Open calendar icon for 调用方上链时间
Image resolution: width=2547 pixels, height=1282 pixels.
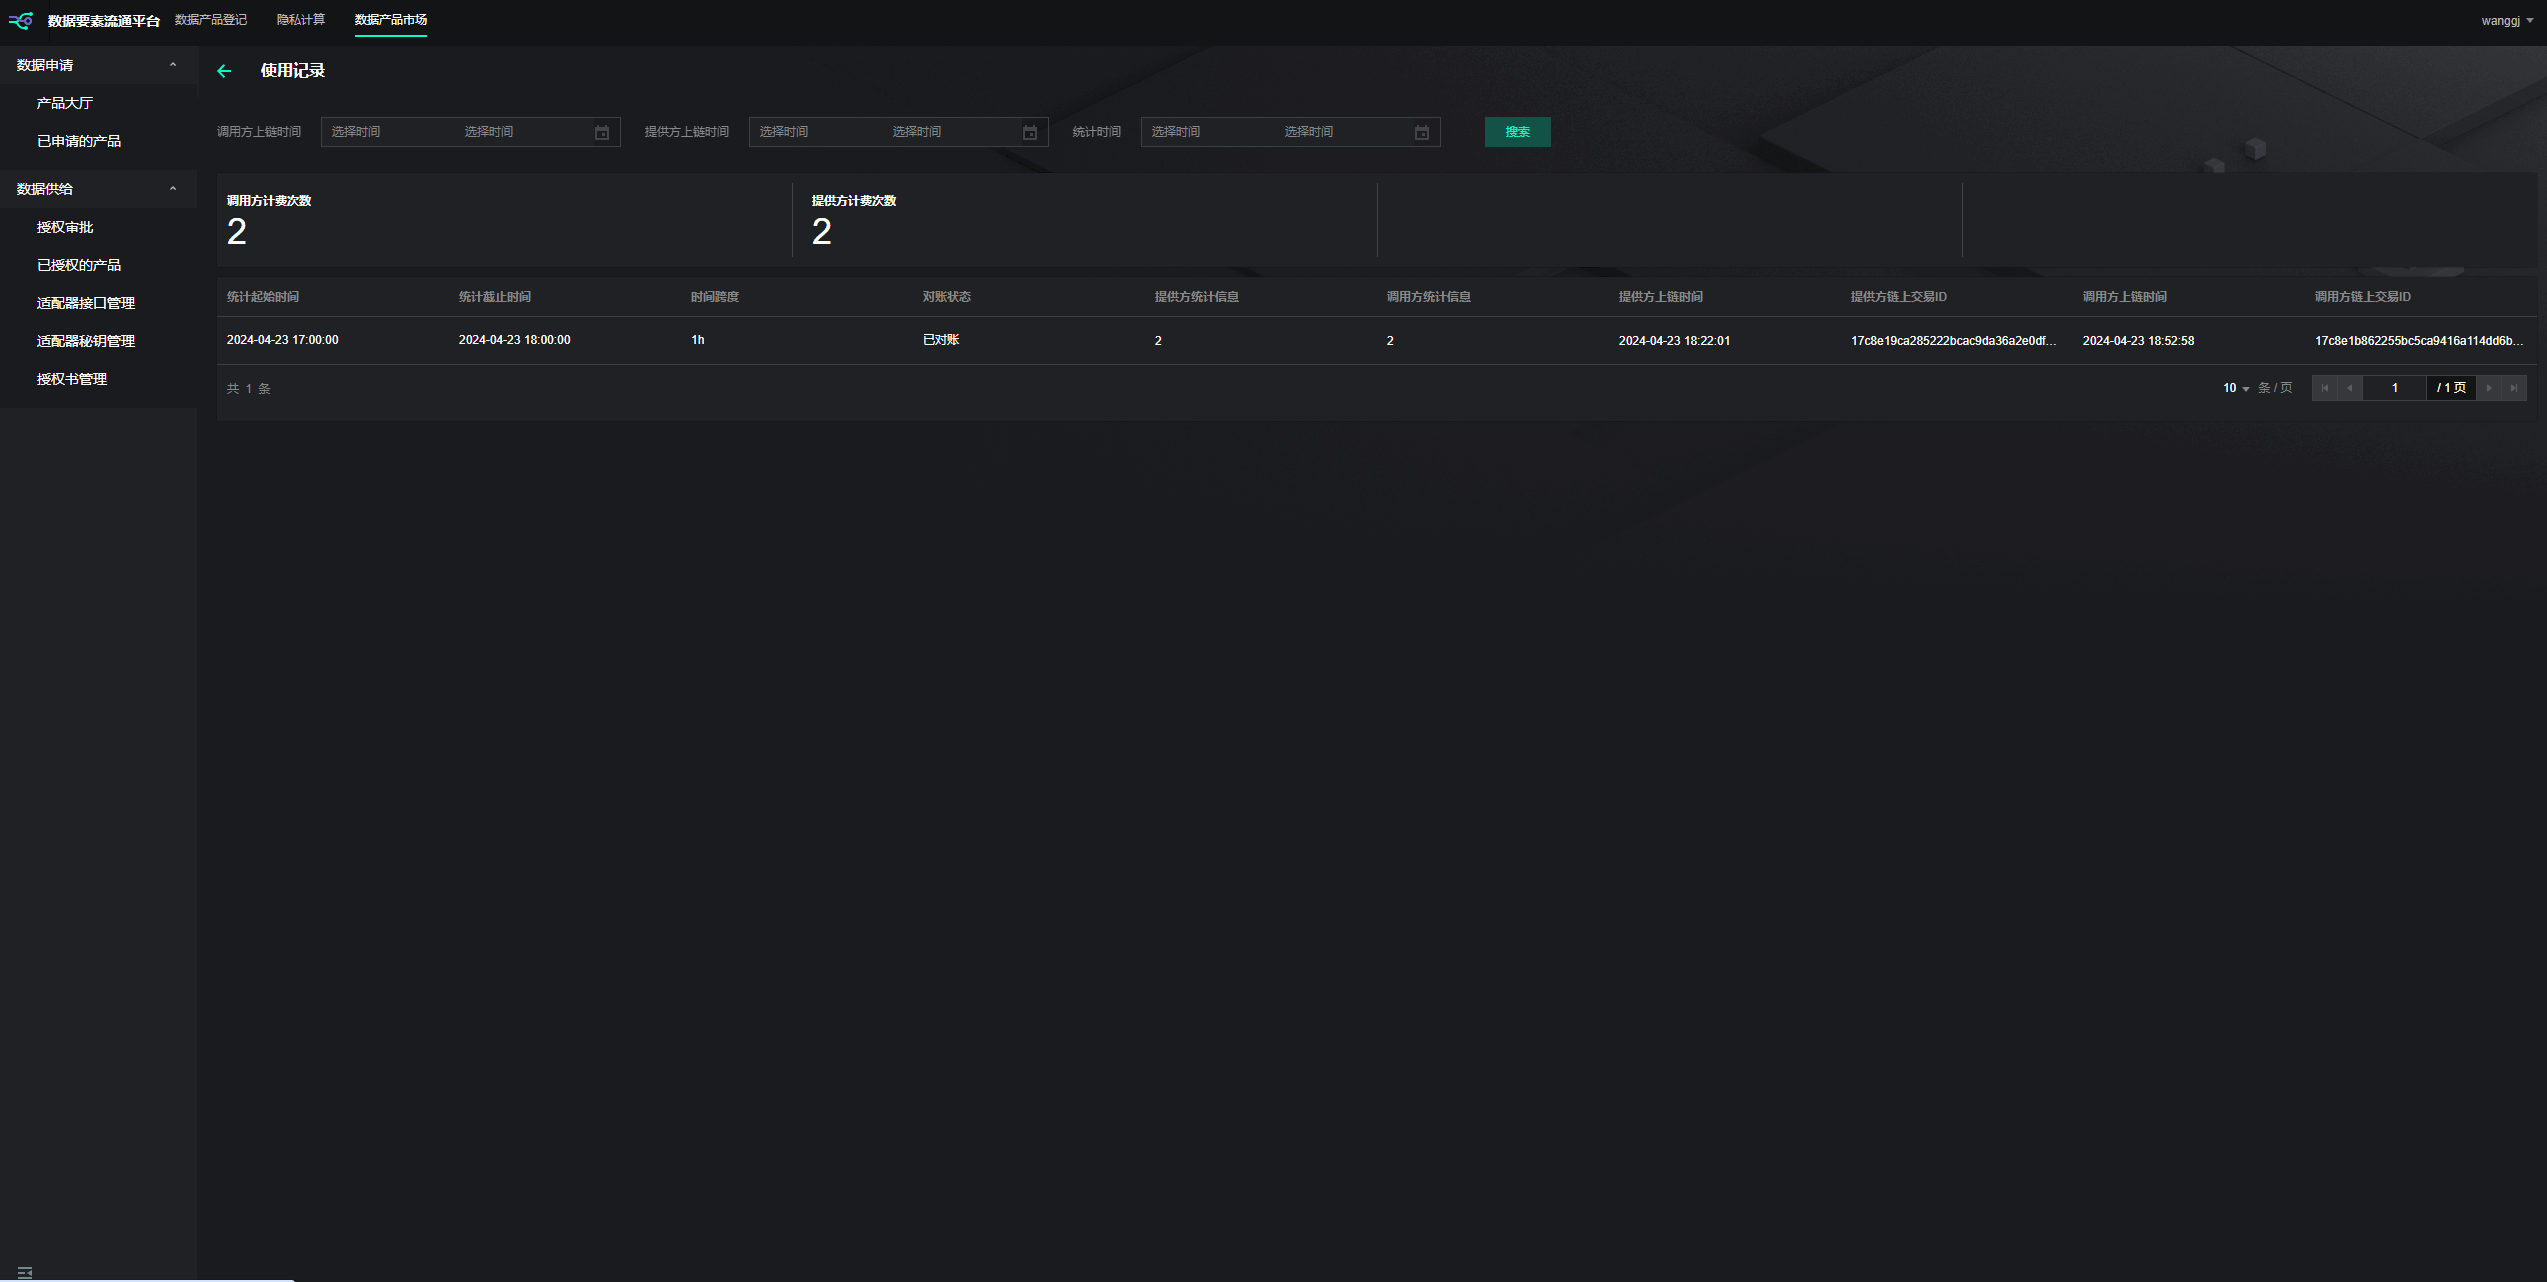(x=602, y=133)
